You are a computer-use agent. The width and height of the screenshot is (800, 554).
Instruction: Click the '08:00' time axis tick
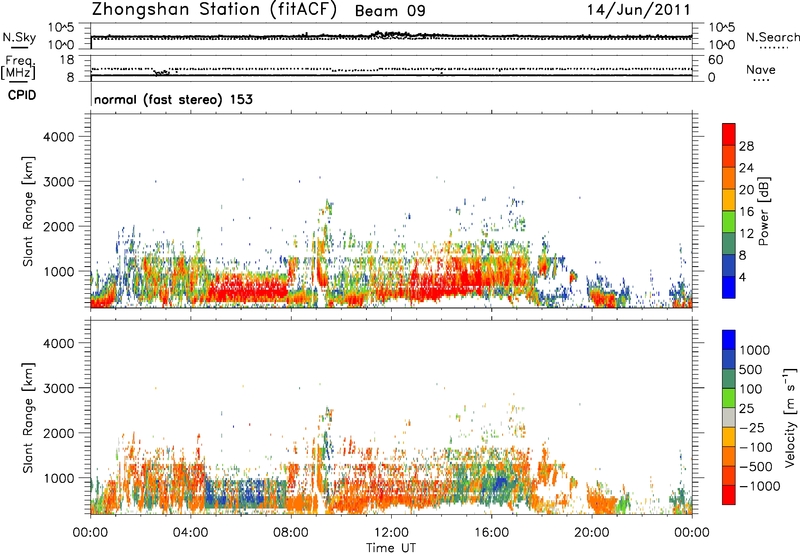click(x=291, y=533)
